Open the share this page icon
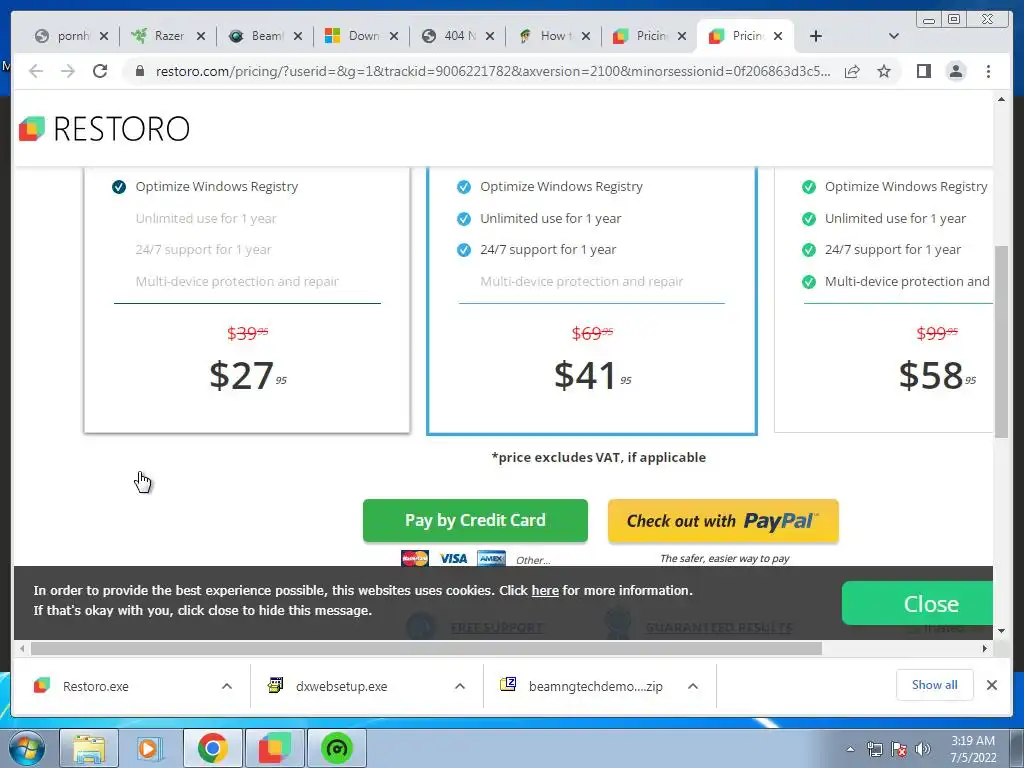 [852, 71]
